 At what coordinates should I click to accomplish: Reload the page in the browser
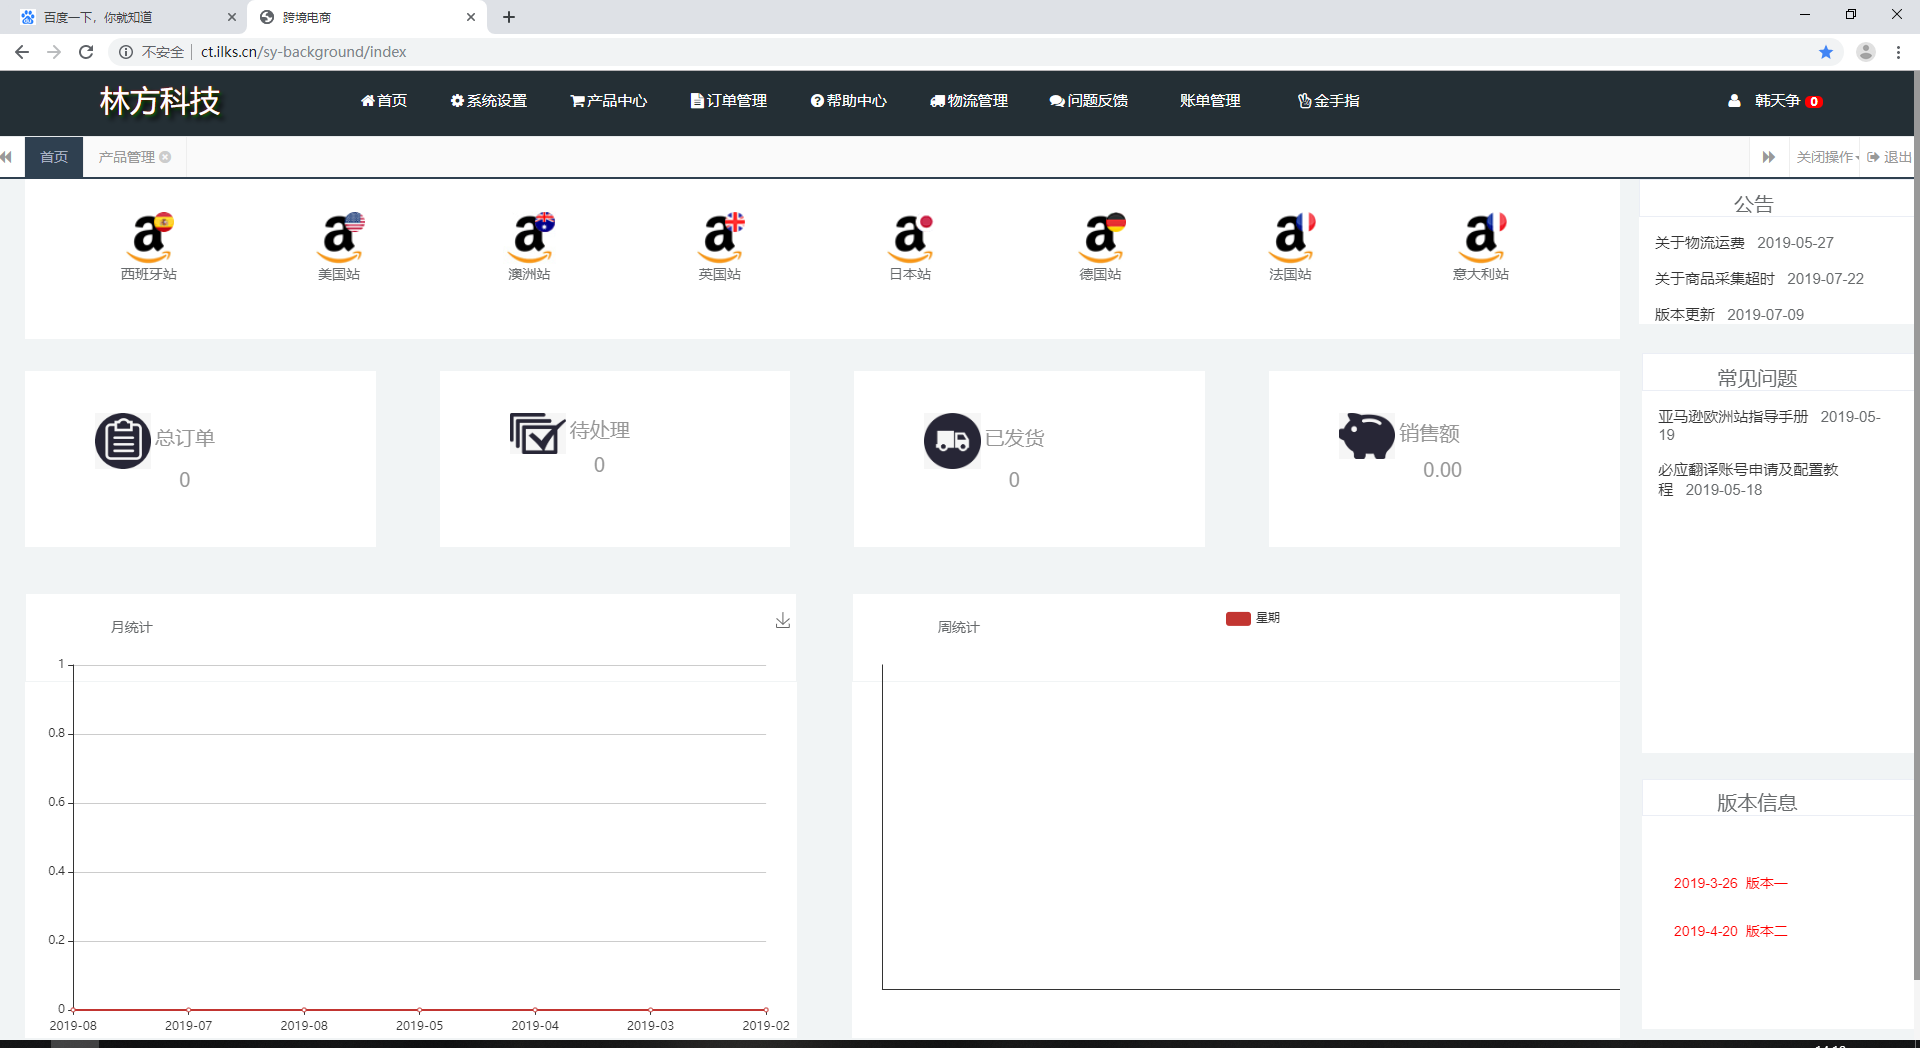coord(86,52)
